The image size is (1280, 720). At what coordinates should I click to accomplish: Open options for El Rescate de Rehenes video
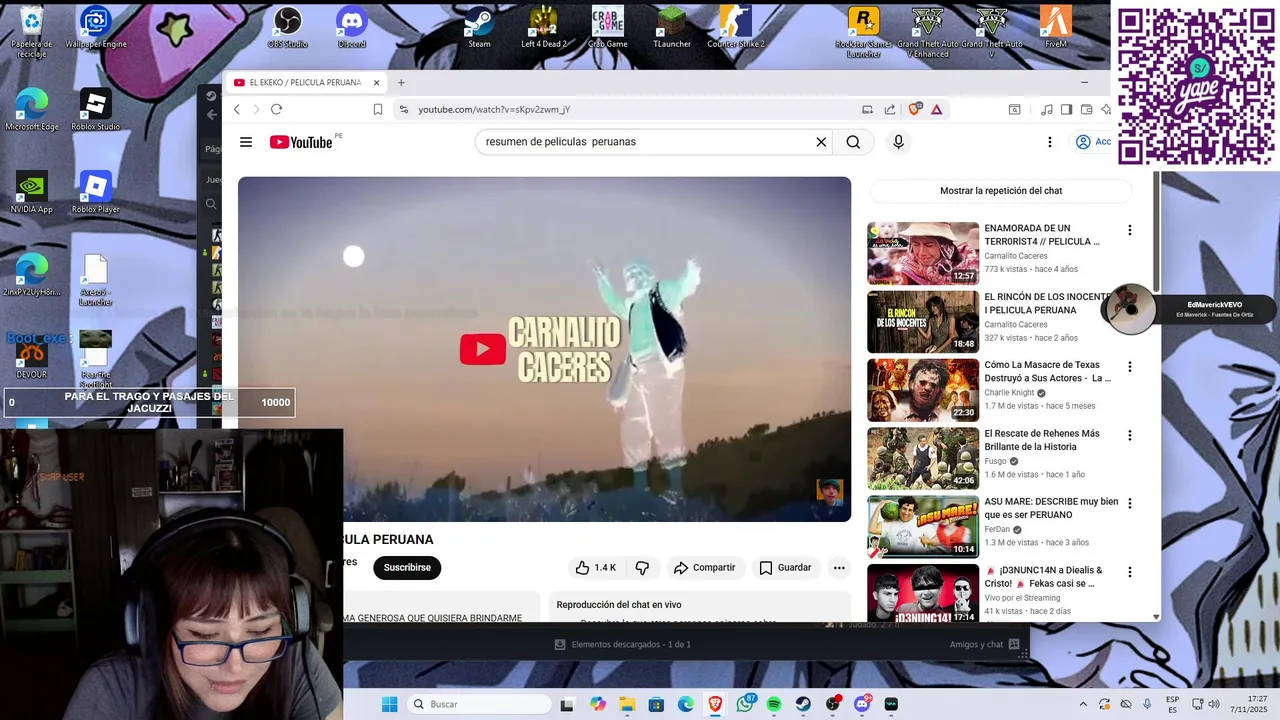coord(1130,435)
